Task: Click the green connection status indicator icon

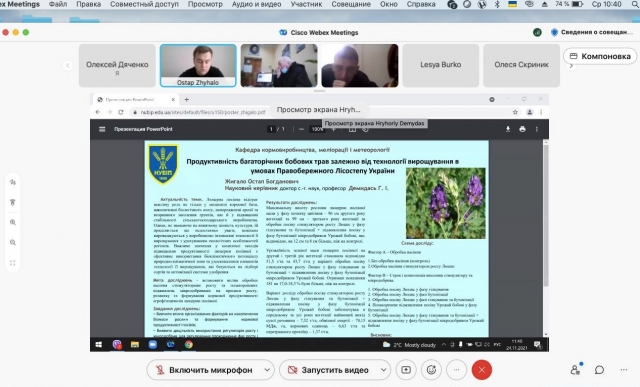Action: (x=537, y=32)
